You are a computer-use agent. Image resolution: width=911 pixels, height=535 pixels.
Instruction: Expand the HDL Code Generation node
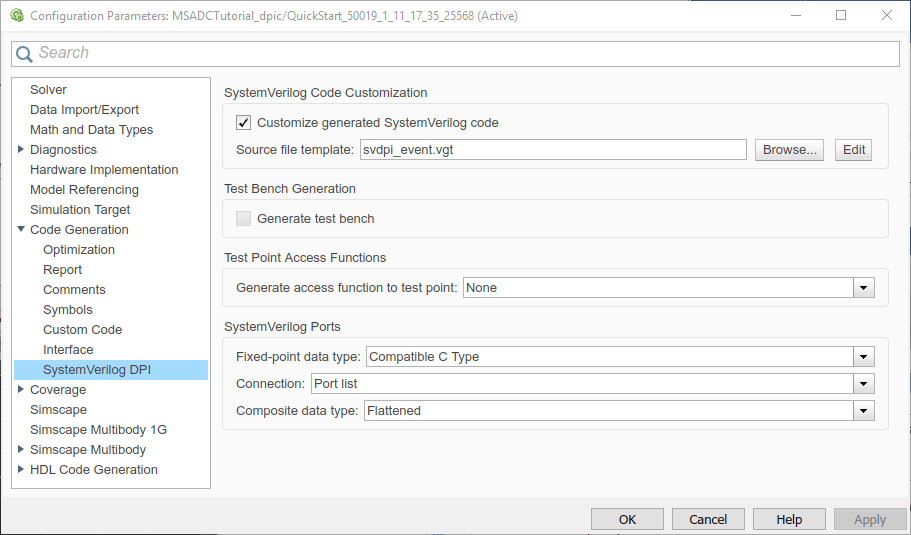pos(21,470)
